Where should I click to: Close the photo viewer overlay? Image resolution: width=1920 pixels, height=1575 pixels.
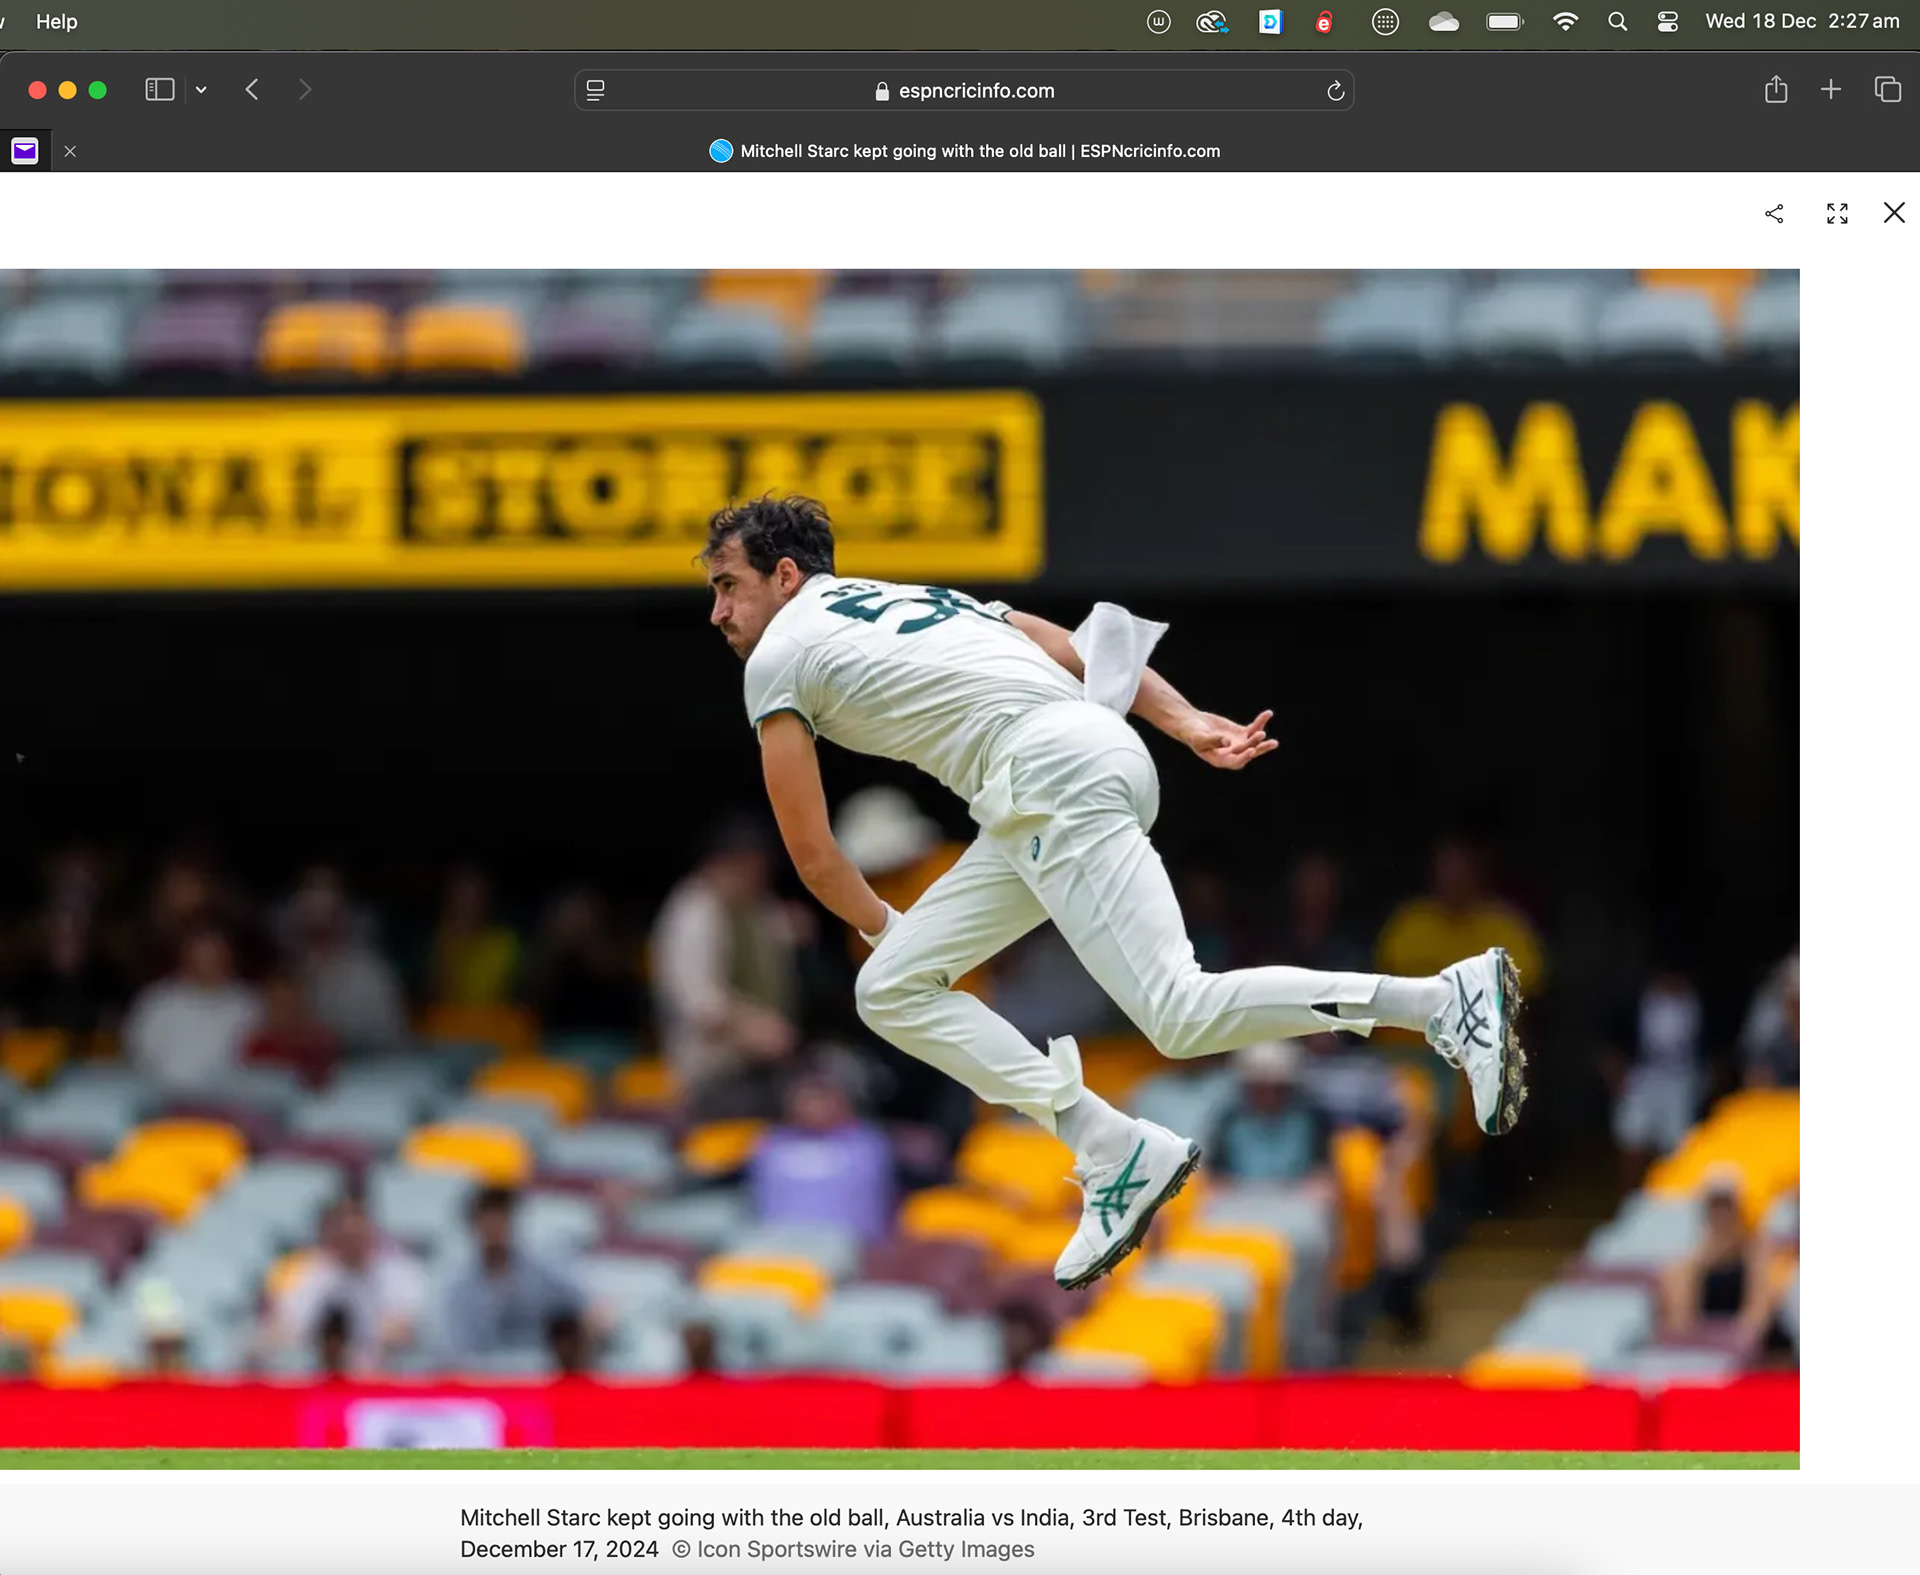1894,213
